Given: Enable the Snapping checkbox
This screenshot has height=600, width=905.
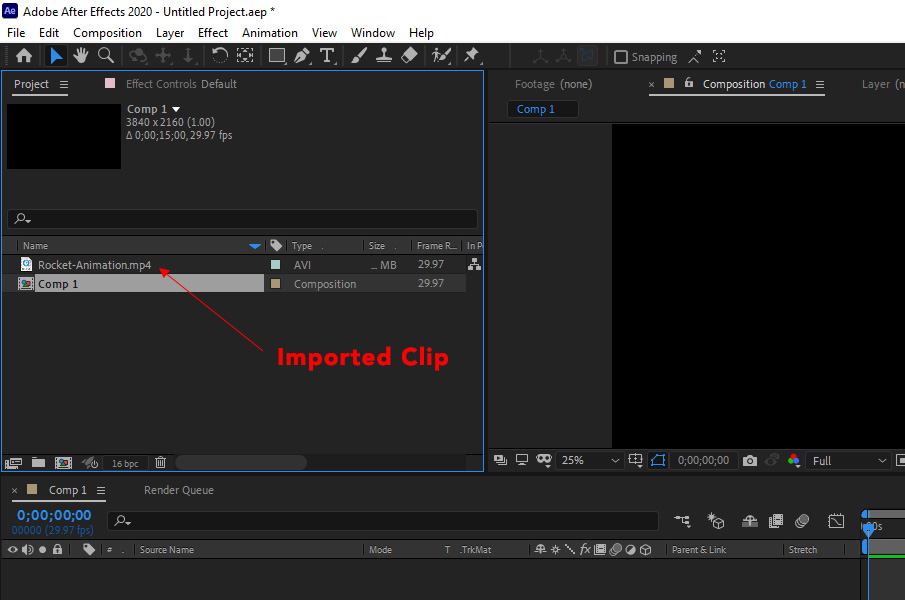Looking at the screenshot, I should coord(621,57).
